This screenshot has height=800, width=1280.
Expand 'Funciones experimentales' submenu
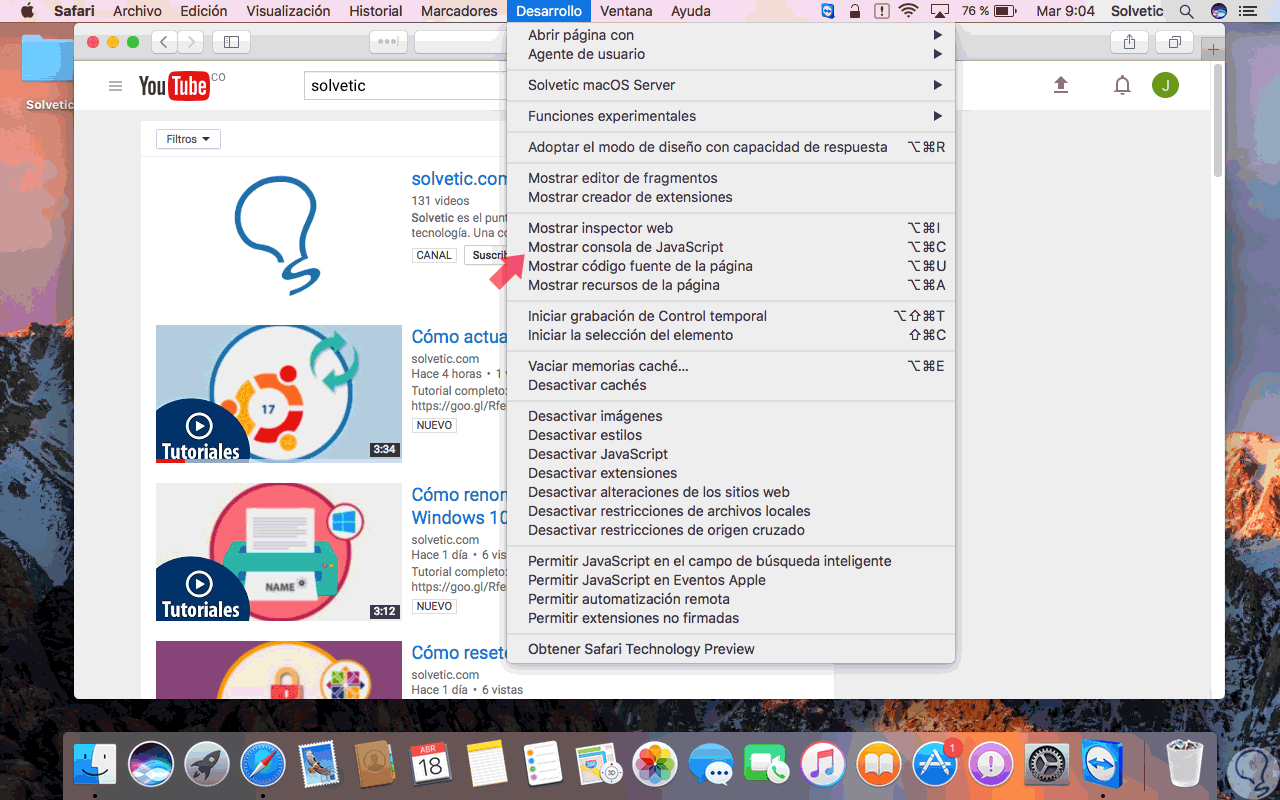pos(731,116)
